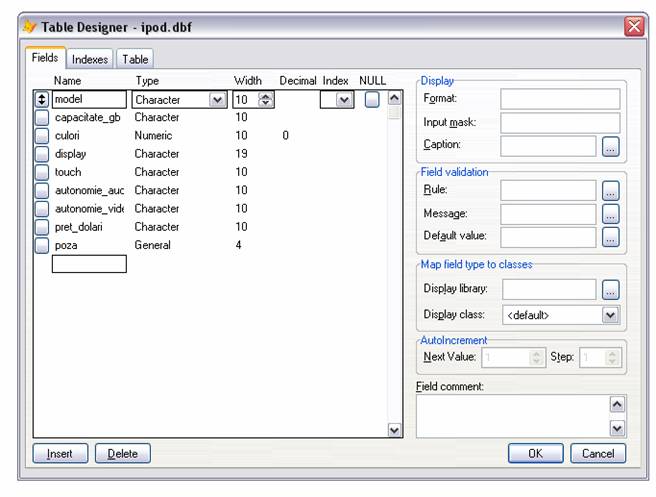Open the Index dropdown for model
The image size is (656, 497).
pyautogui.click(x=344, y=99)
